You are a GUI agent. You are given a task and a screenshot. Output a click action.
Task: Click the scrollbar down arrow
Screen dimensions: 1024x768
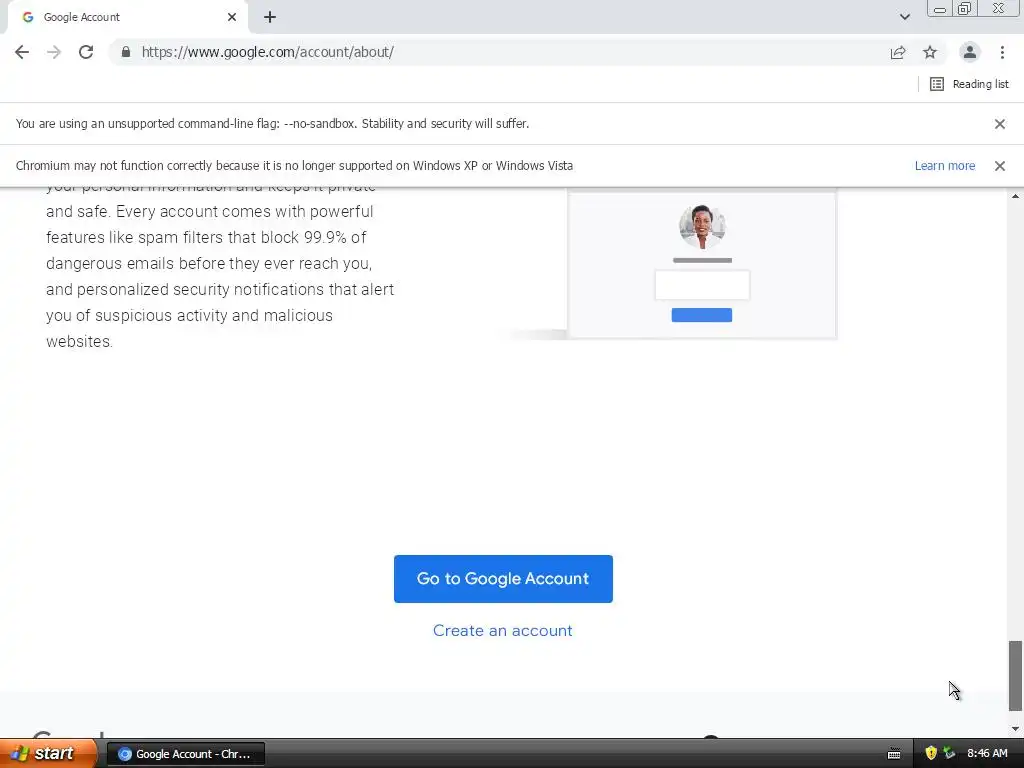1015,729
